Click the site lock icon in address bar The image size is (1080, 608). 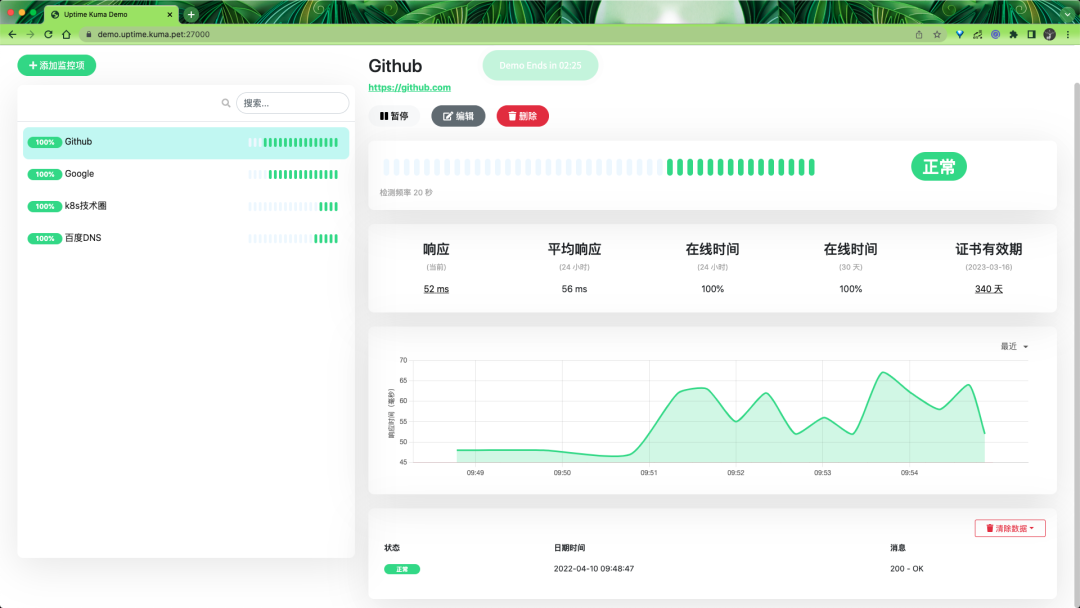coord(88,34)
